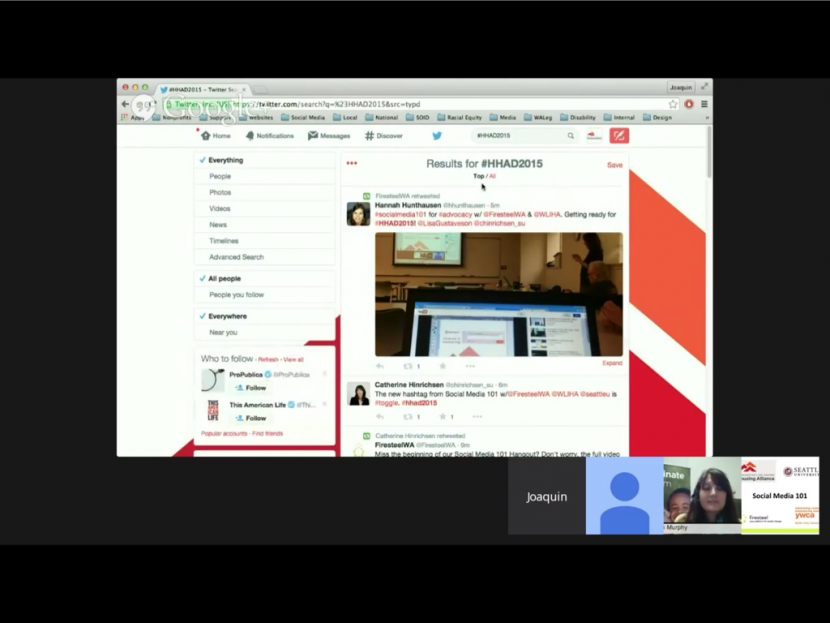Click the Twitter bird logo
830x623 pixels.
click(437, 136)
